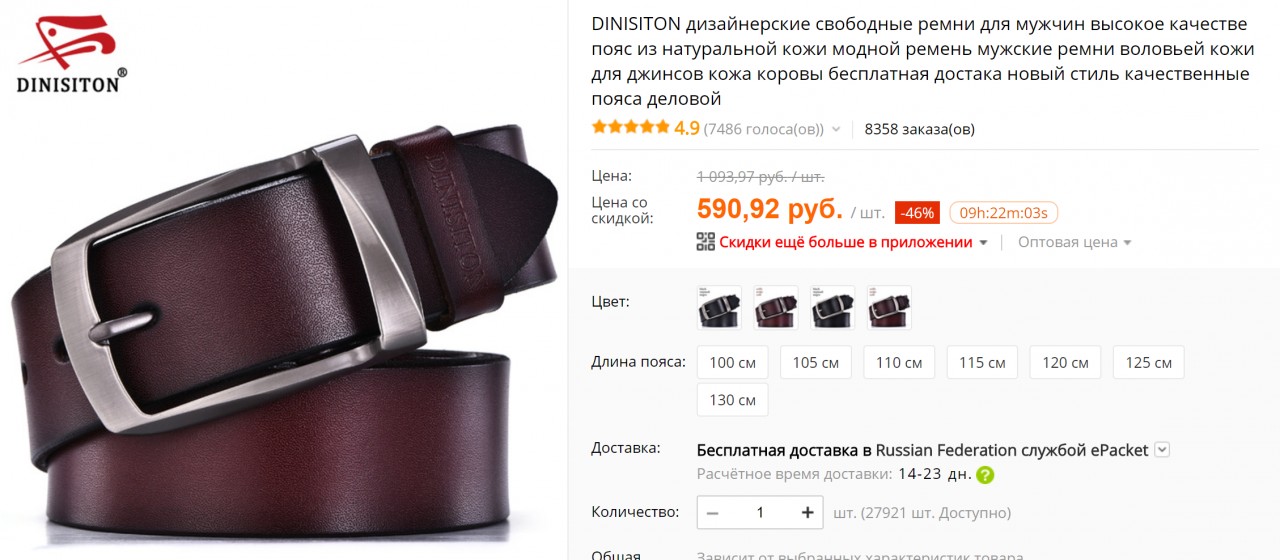Expand the votes rating breakdown arrow
Image resolution: width=1280 pixels, height=560 pixels.
[x=834, y=129]
